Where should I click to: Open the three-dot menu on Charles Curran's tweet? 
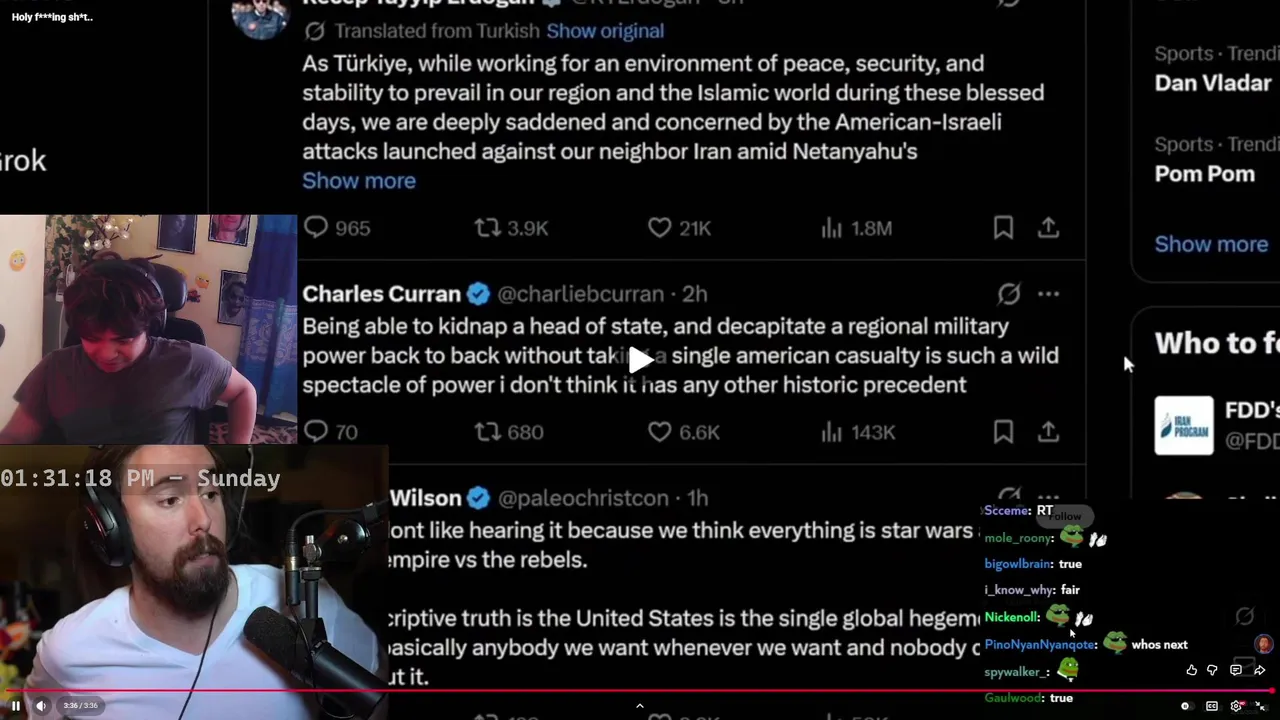point(1048,294)
